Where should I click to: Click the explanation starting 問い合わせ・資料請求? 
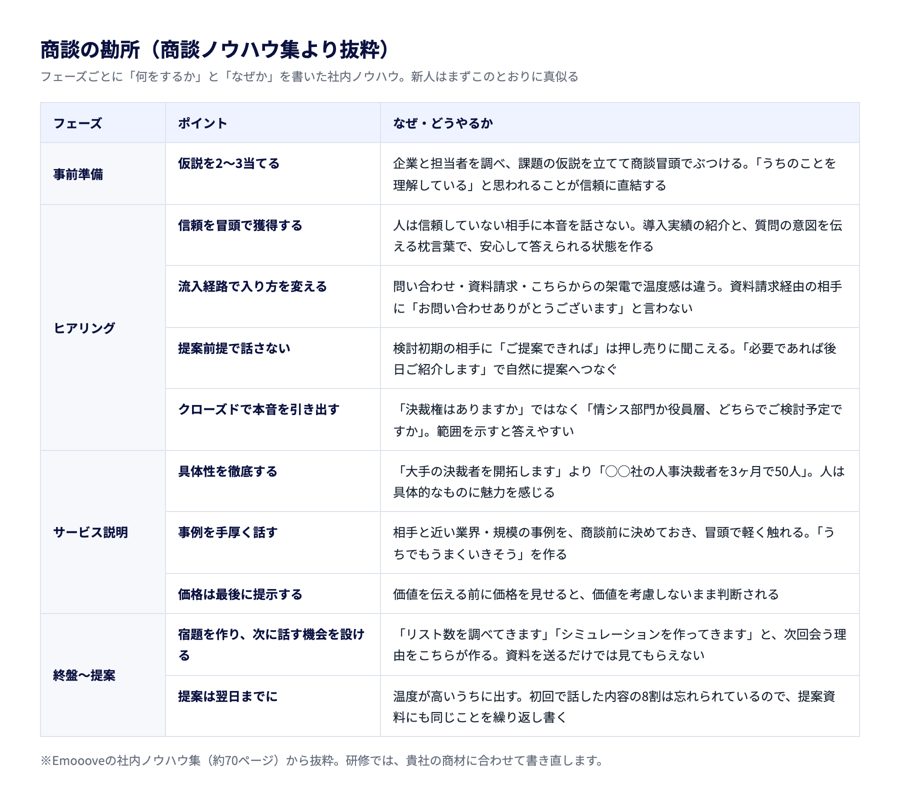tap(618, 297)
